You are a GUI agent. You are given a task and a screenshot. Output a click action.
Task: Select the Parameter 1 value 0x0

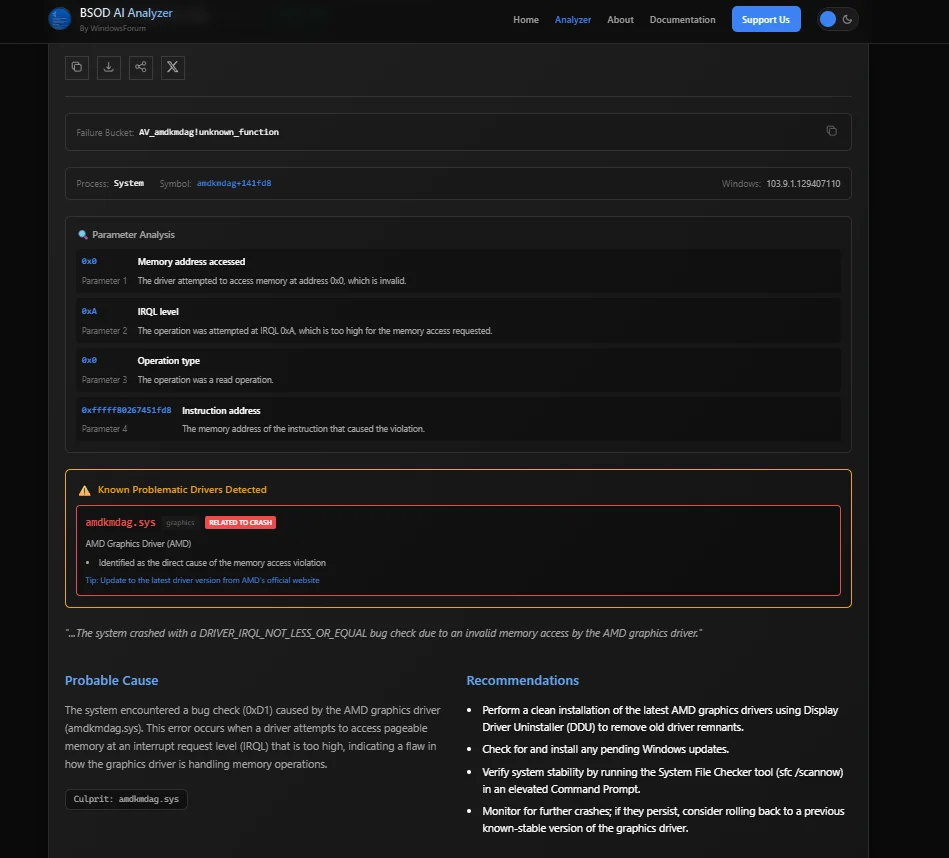coord(89,261)
